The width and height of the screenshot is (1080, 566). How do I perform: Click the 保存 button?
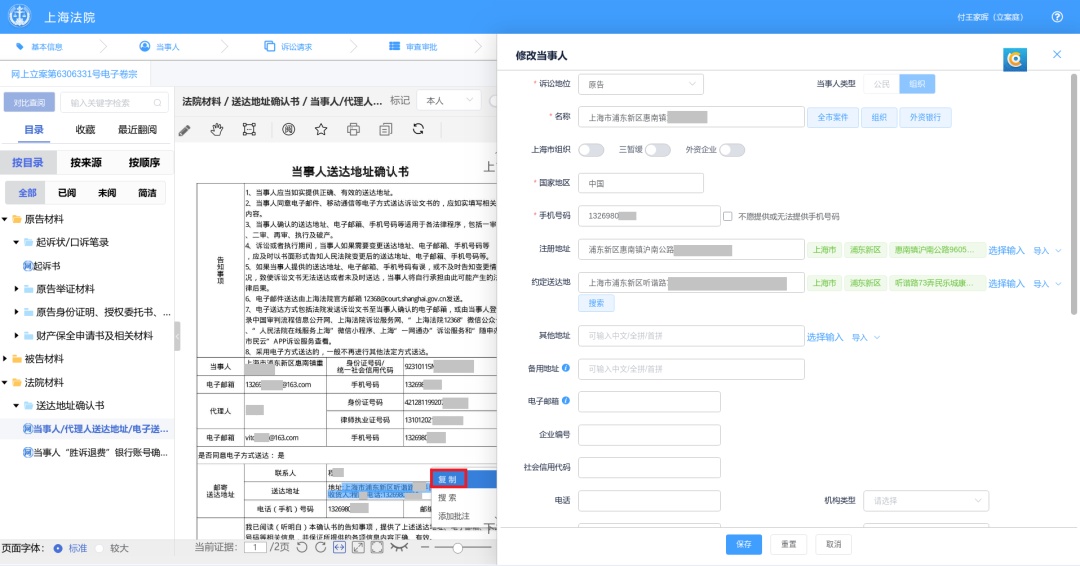(743, 544)
